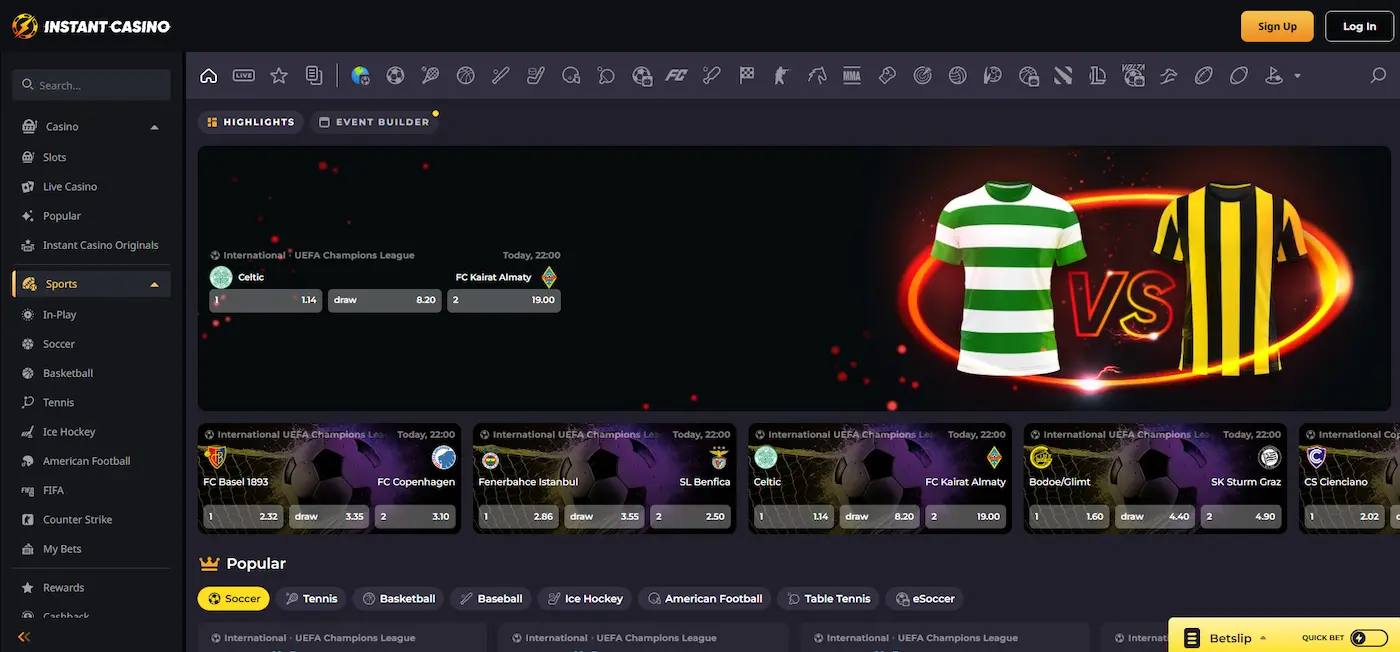Select the boxing glove icon
This screenshot has width=1400, height=652.
(886, 75)
